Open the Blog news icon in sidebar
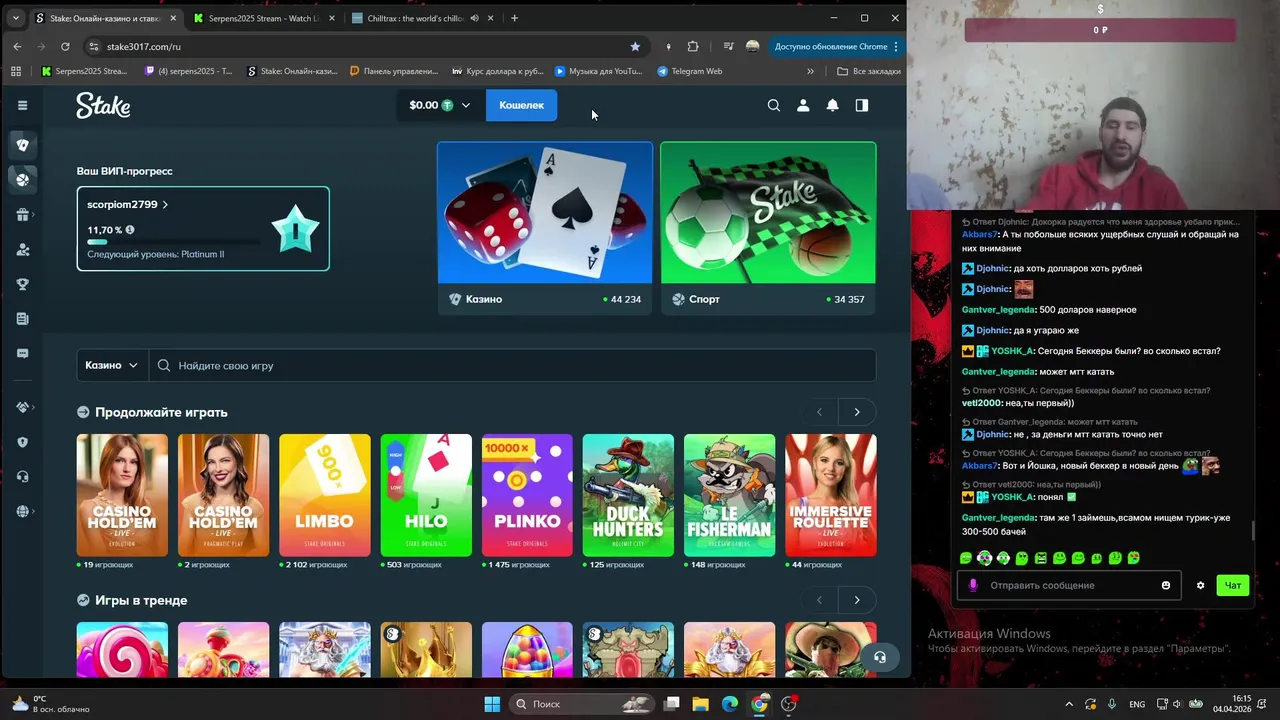Viewport: 1280px width, 720px height. coord(22,319)
